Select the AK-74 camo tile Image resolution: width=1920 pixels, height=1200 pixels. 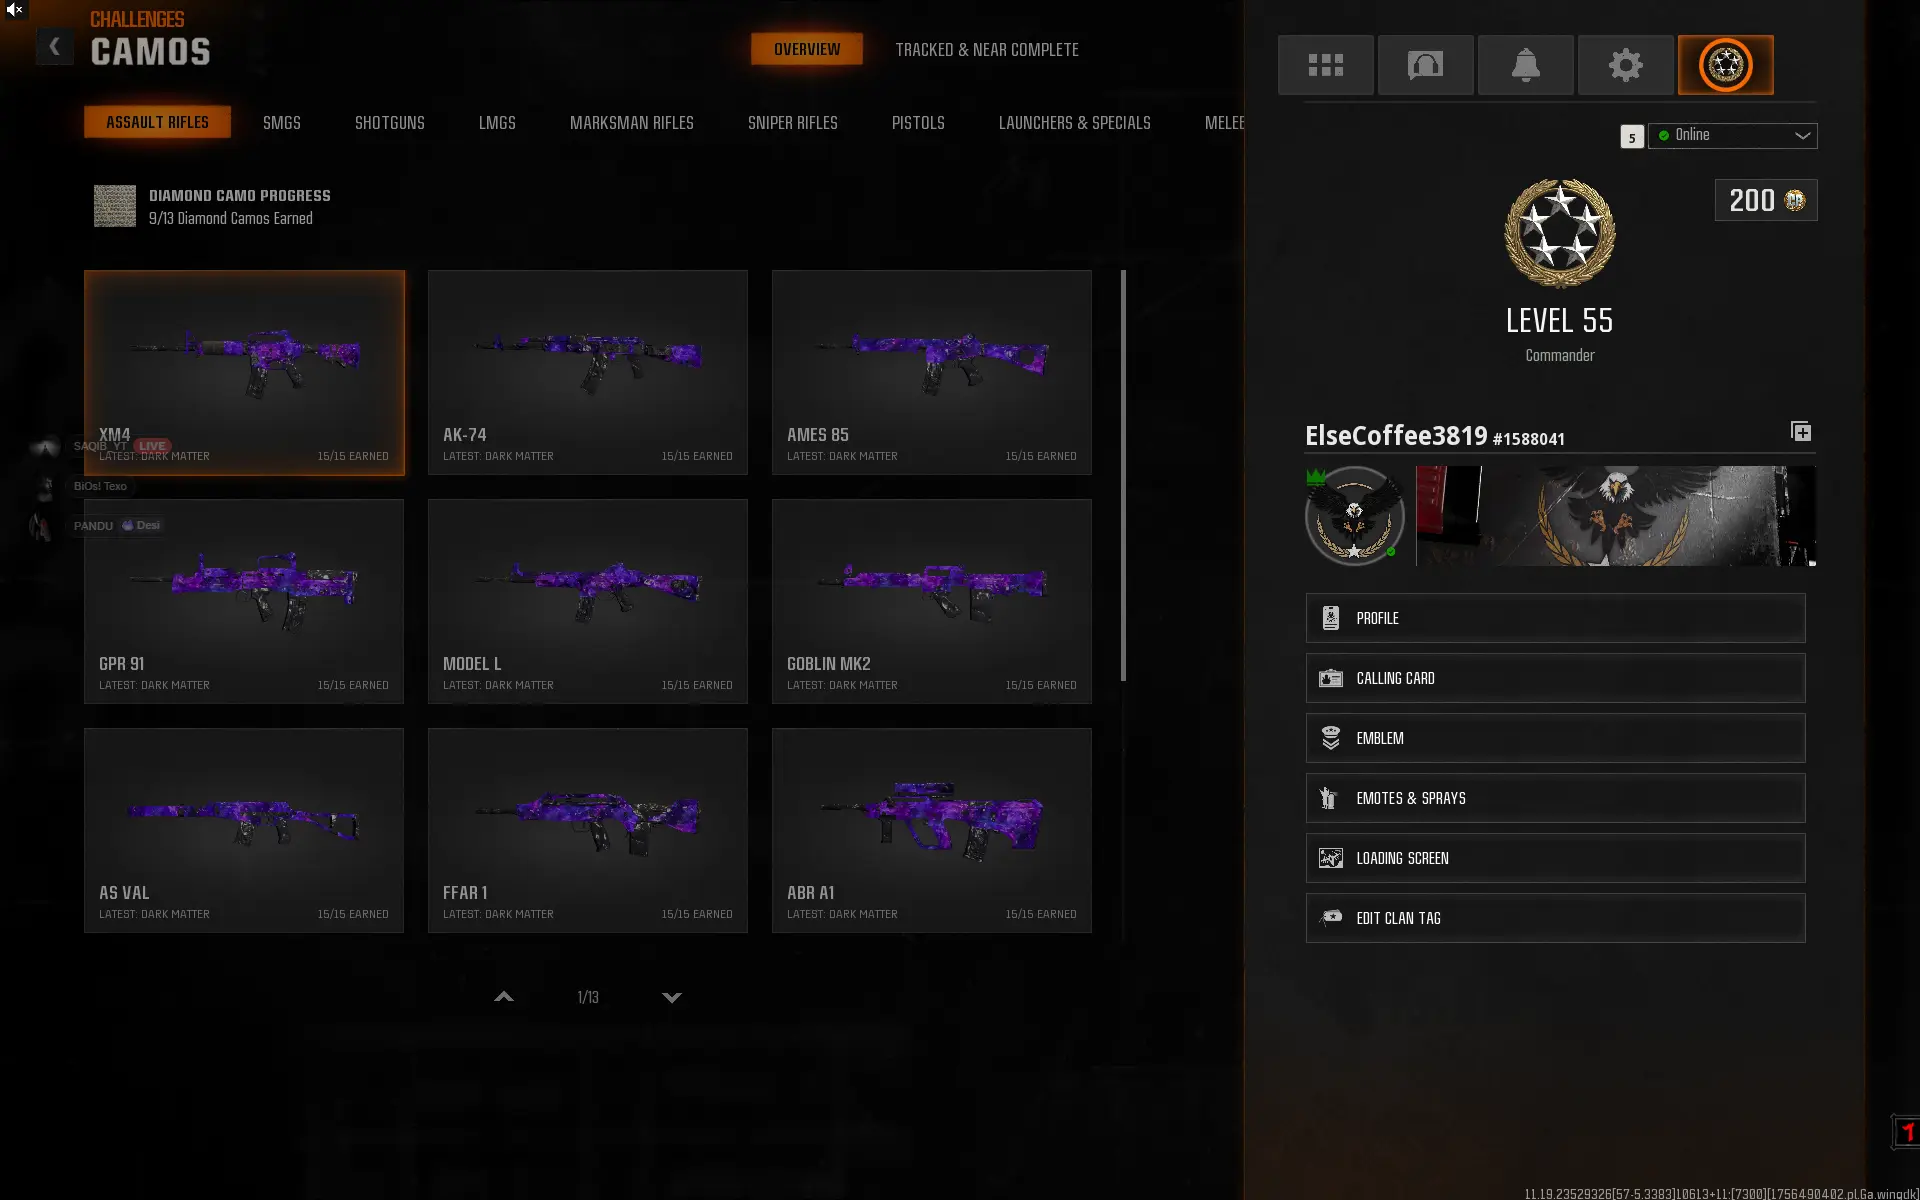tap(587, 372)
